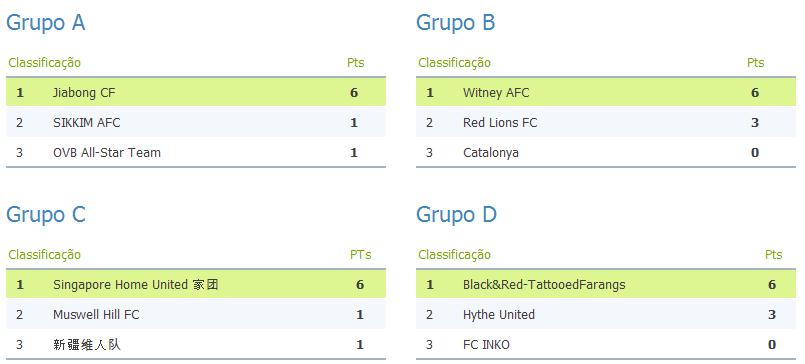Click Hythe United in Grupo D
The height and width of the screenshot is (364, 805).
[499, 315]
